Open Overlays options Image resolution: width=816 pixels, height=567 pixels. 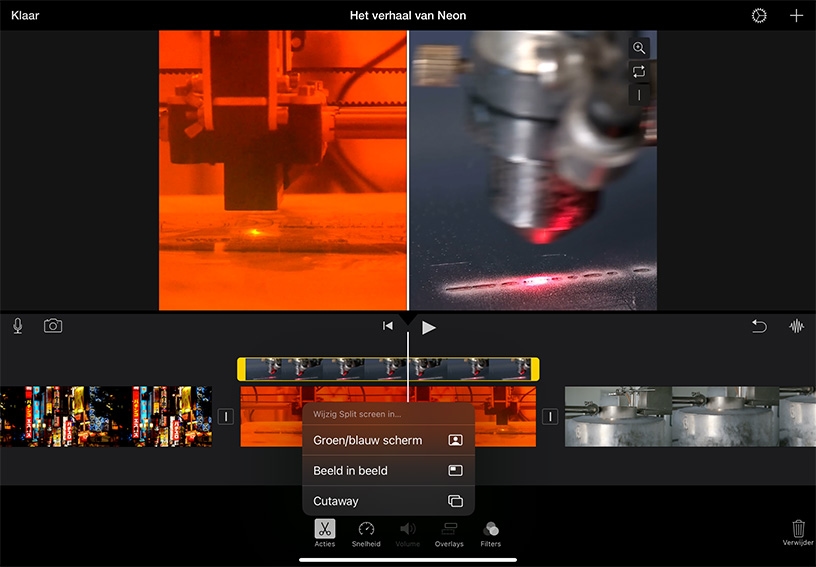(449, 533)
